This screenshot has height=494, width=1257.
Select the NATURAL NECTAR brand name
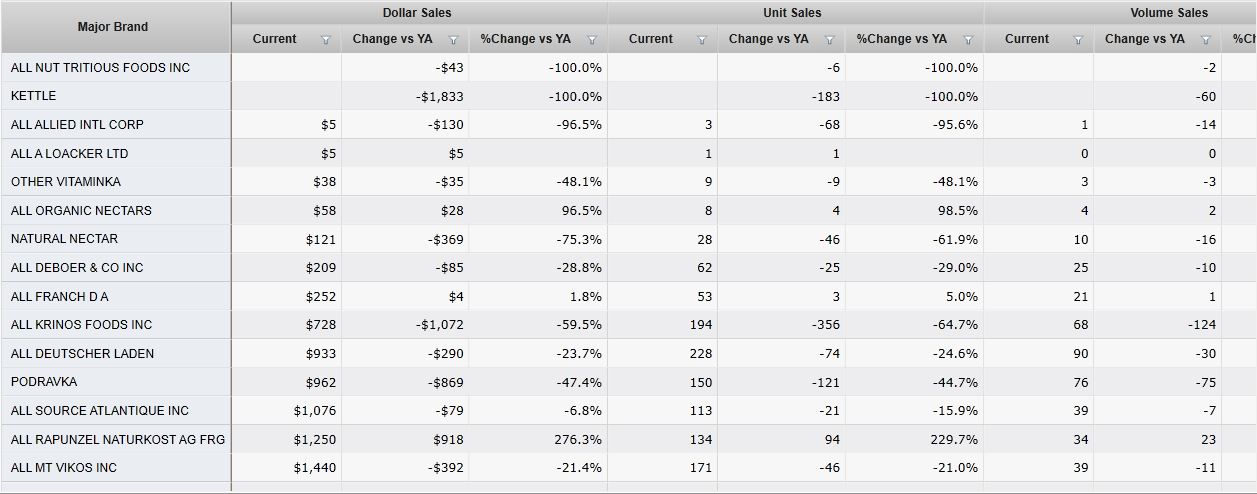pyautogui.click(x=64, y=239)
